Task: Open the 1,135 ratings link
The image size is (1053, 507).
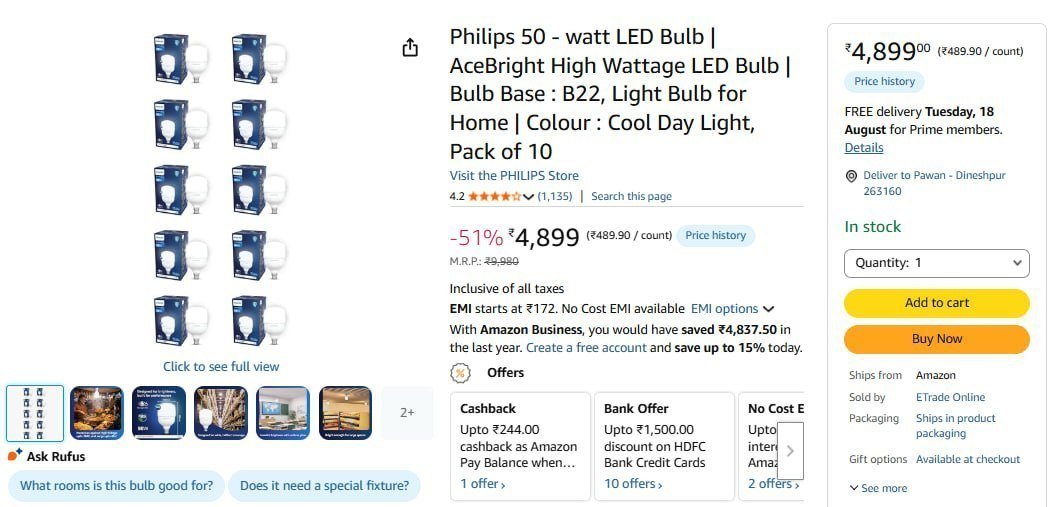Action: [x=555, y=196]
